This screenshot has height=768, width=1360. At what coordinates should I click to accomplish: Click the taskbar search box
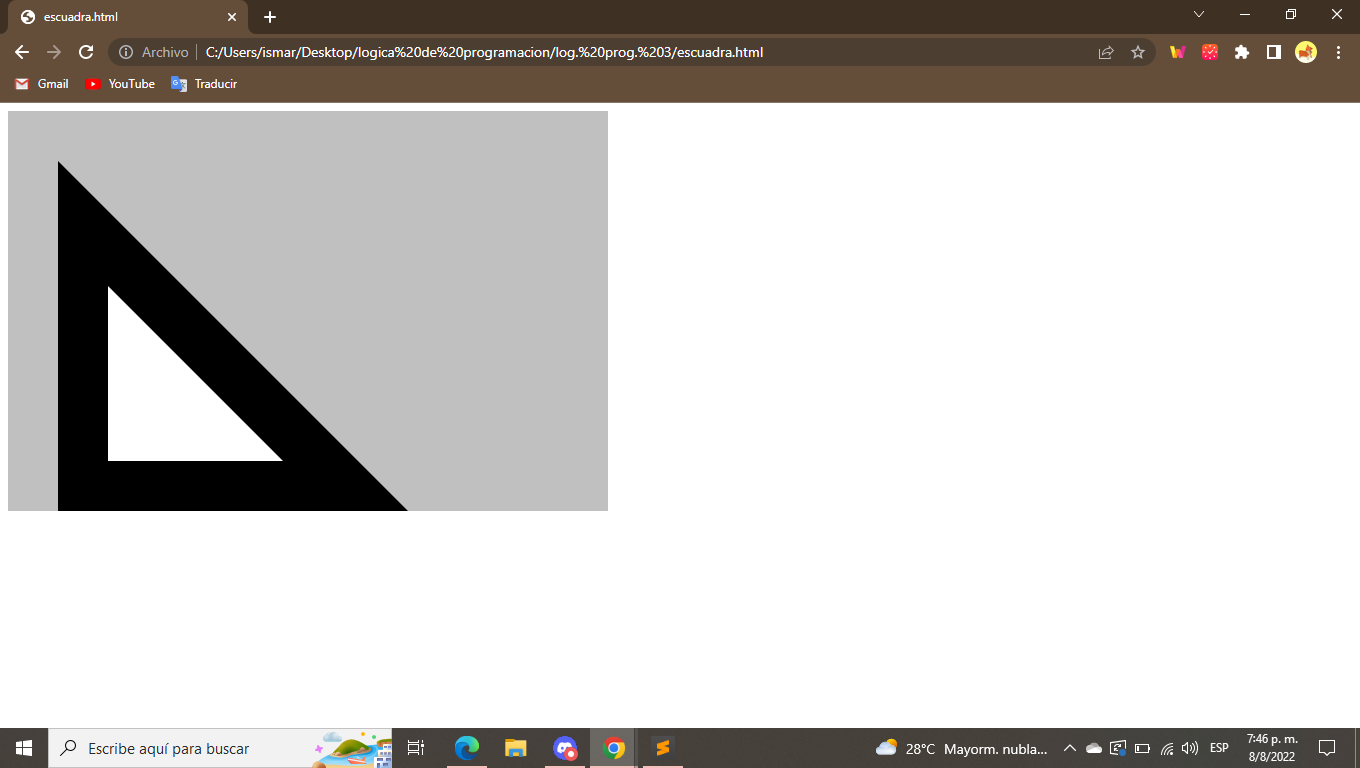coord(220,748)
